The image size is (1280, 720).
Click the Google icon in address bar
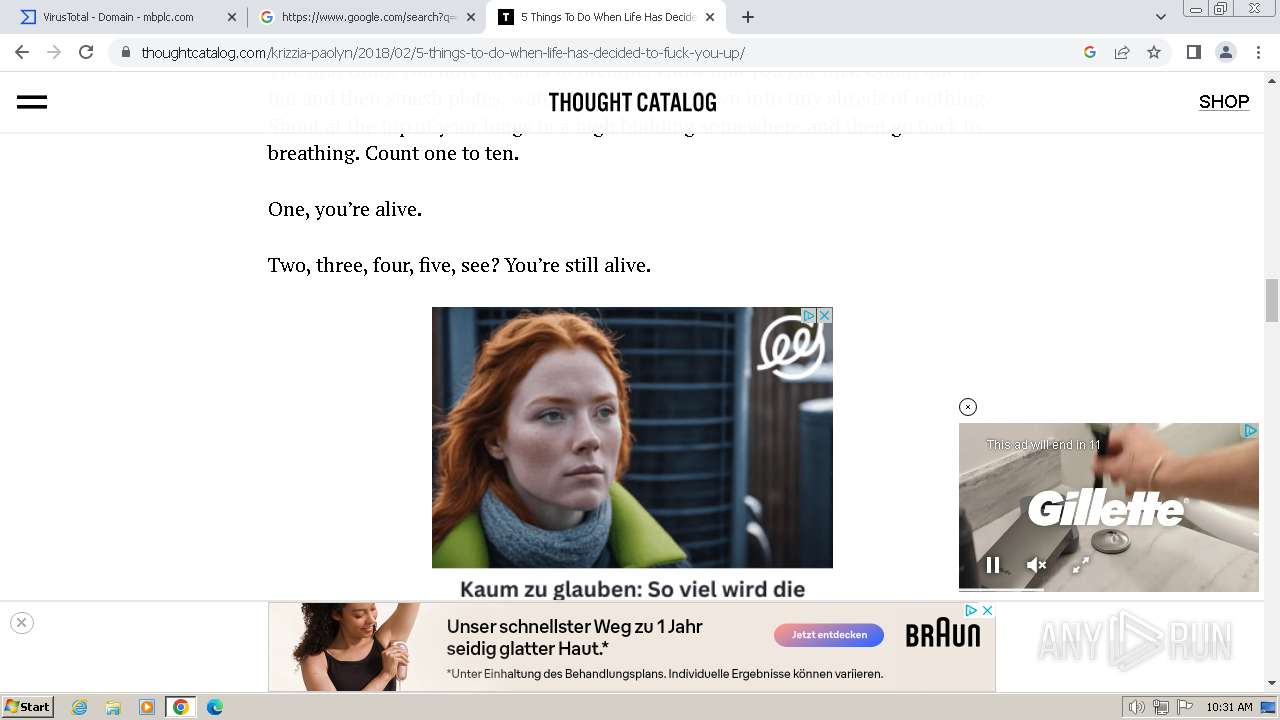click(x=1090, y=52)
